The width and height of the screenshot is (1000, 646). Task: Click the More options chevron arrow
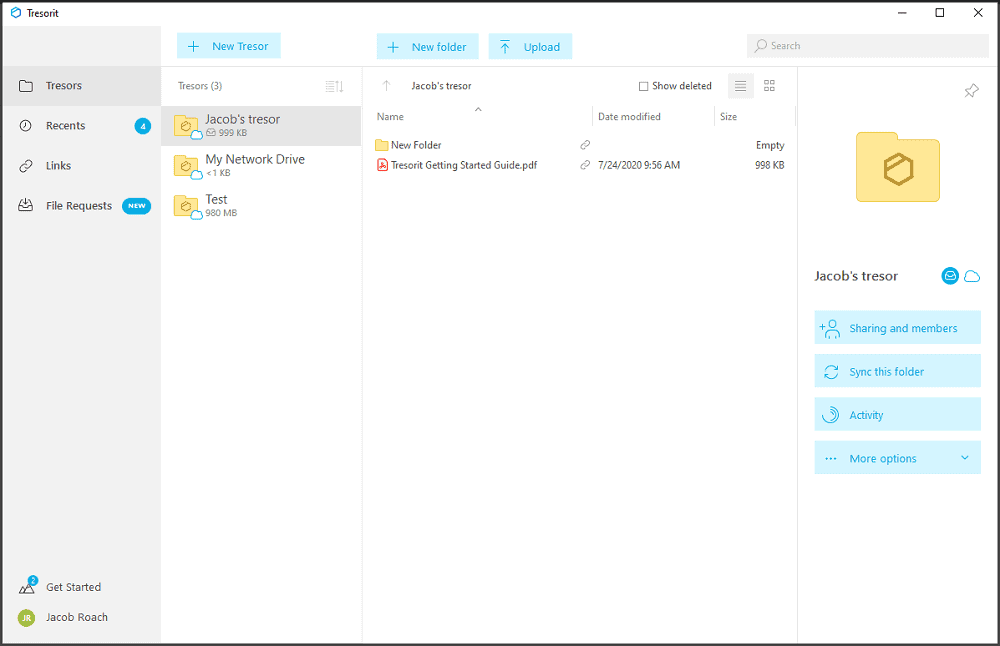965,458
